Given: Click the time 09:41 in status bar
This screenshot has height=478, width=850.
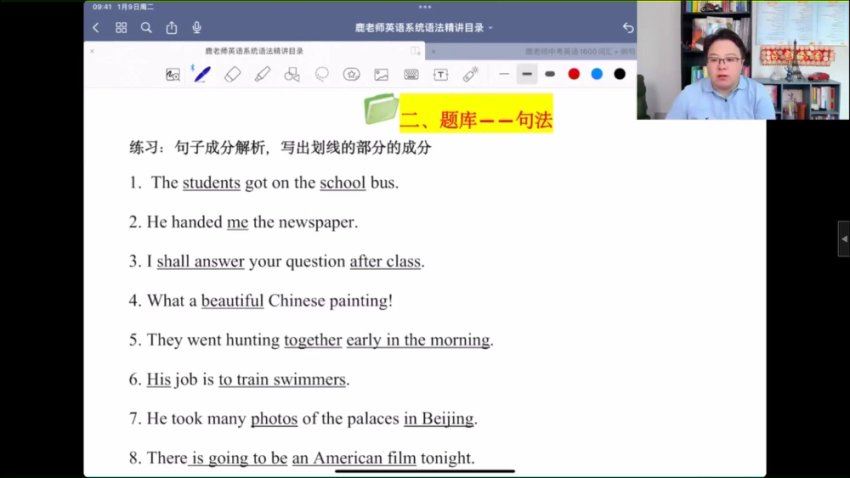Looking at the screenshot, I should click(102, 7).
